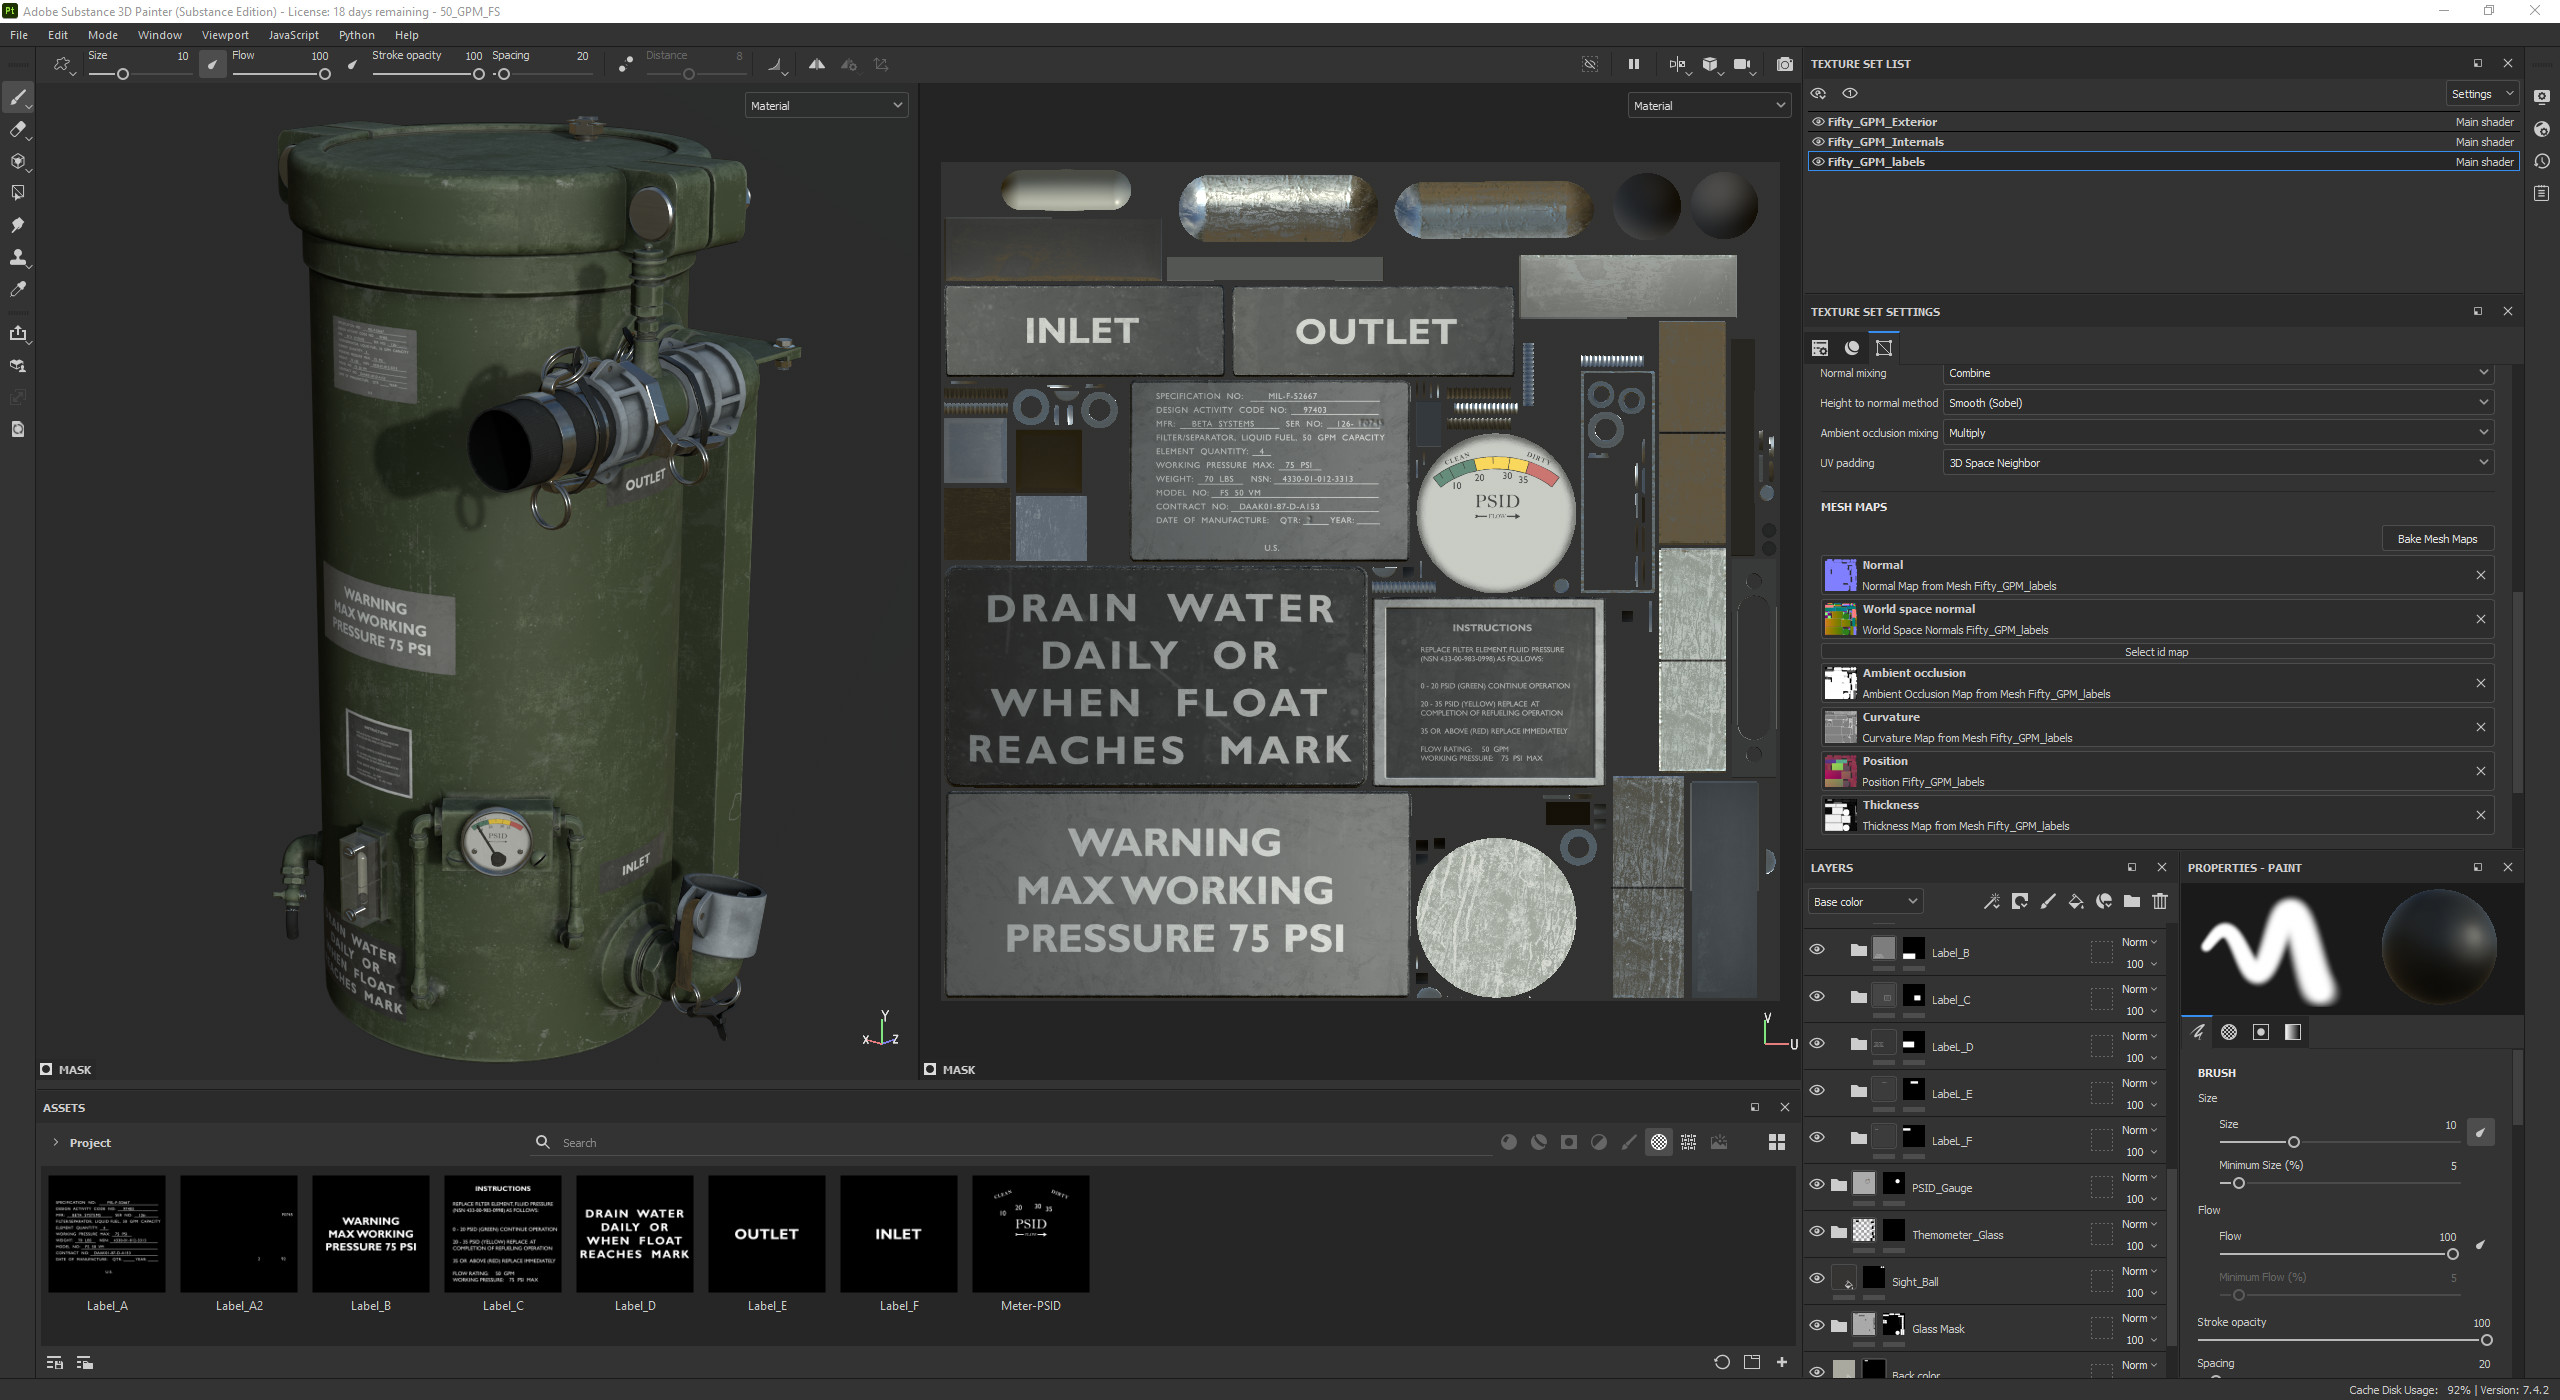Toggle symmetry icon in top toolbar
2560x1400 pixels.
coord(817,64)
